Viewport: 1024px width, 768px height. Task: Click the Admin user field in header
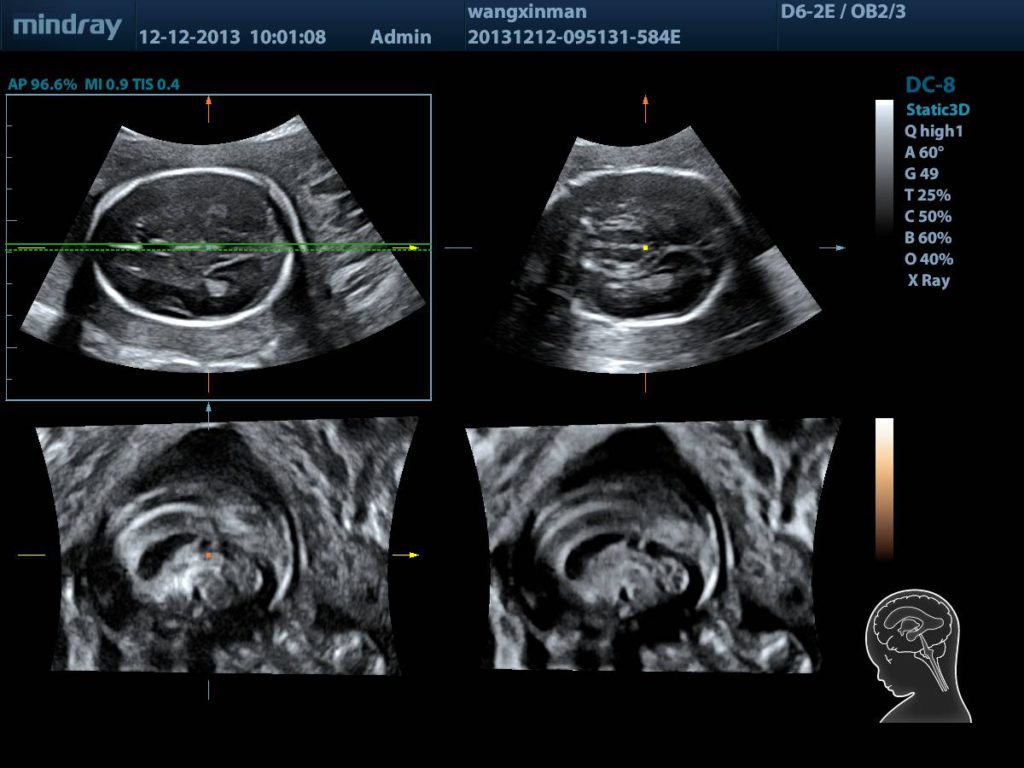401,37
